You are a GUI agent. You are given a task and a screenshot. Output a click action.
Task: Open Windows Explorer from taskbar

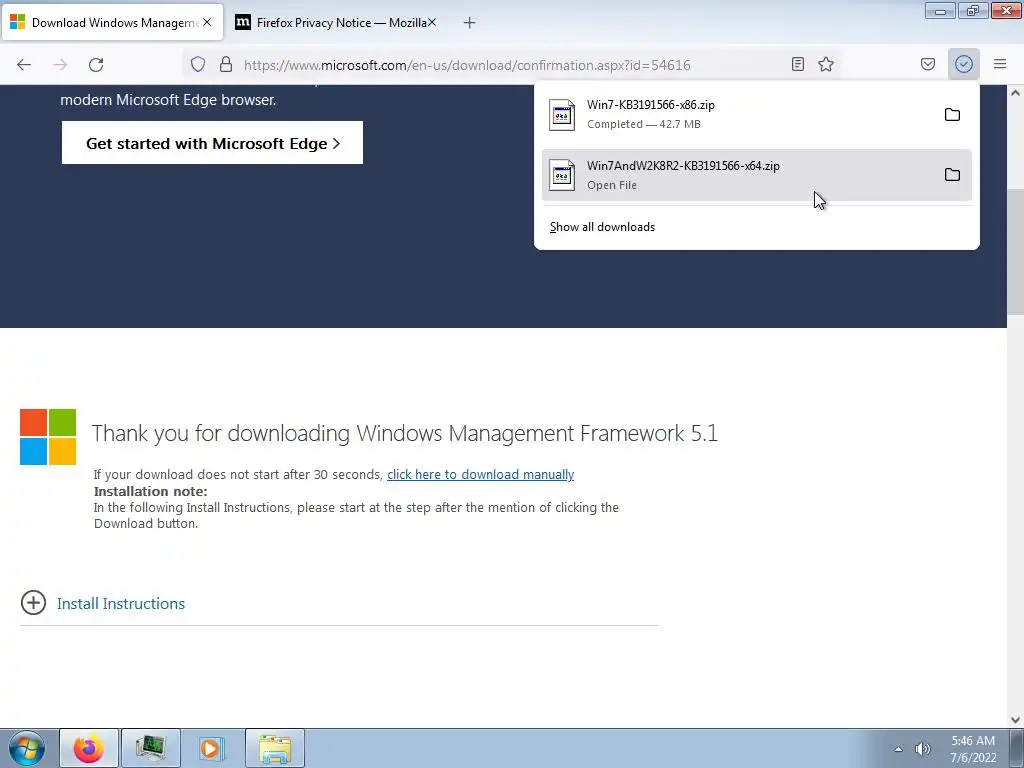275,748
